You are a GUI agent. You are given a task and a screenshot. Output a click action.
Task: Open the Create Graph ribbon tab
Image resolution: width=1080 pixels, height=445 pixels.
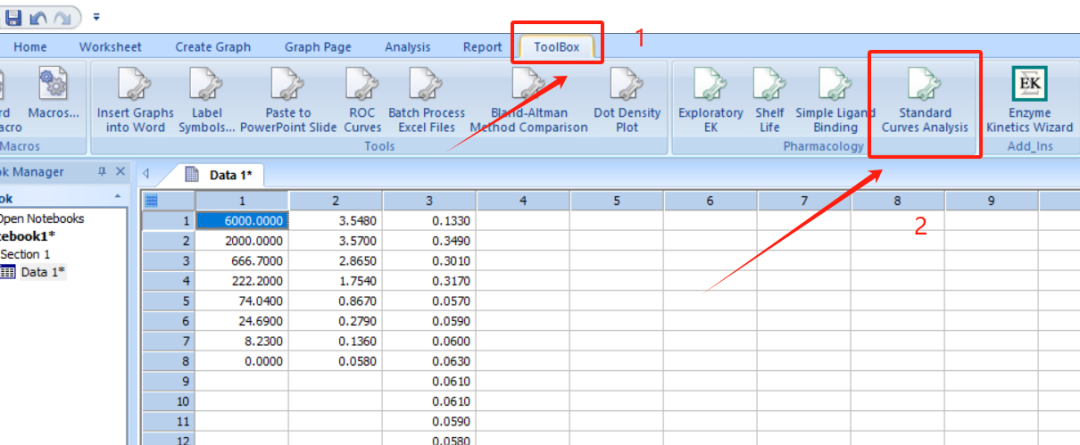point(213,47)
